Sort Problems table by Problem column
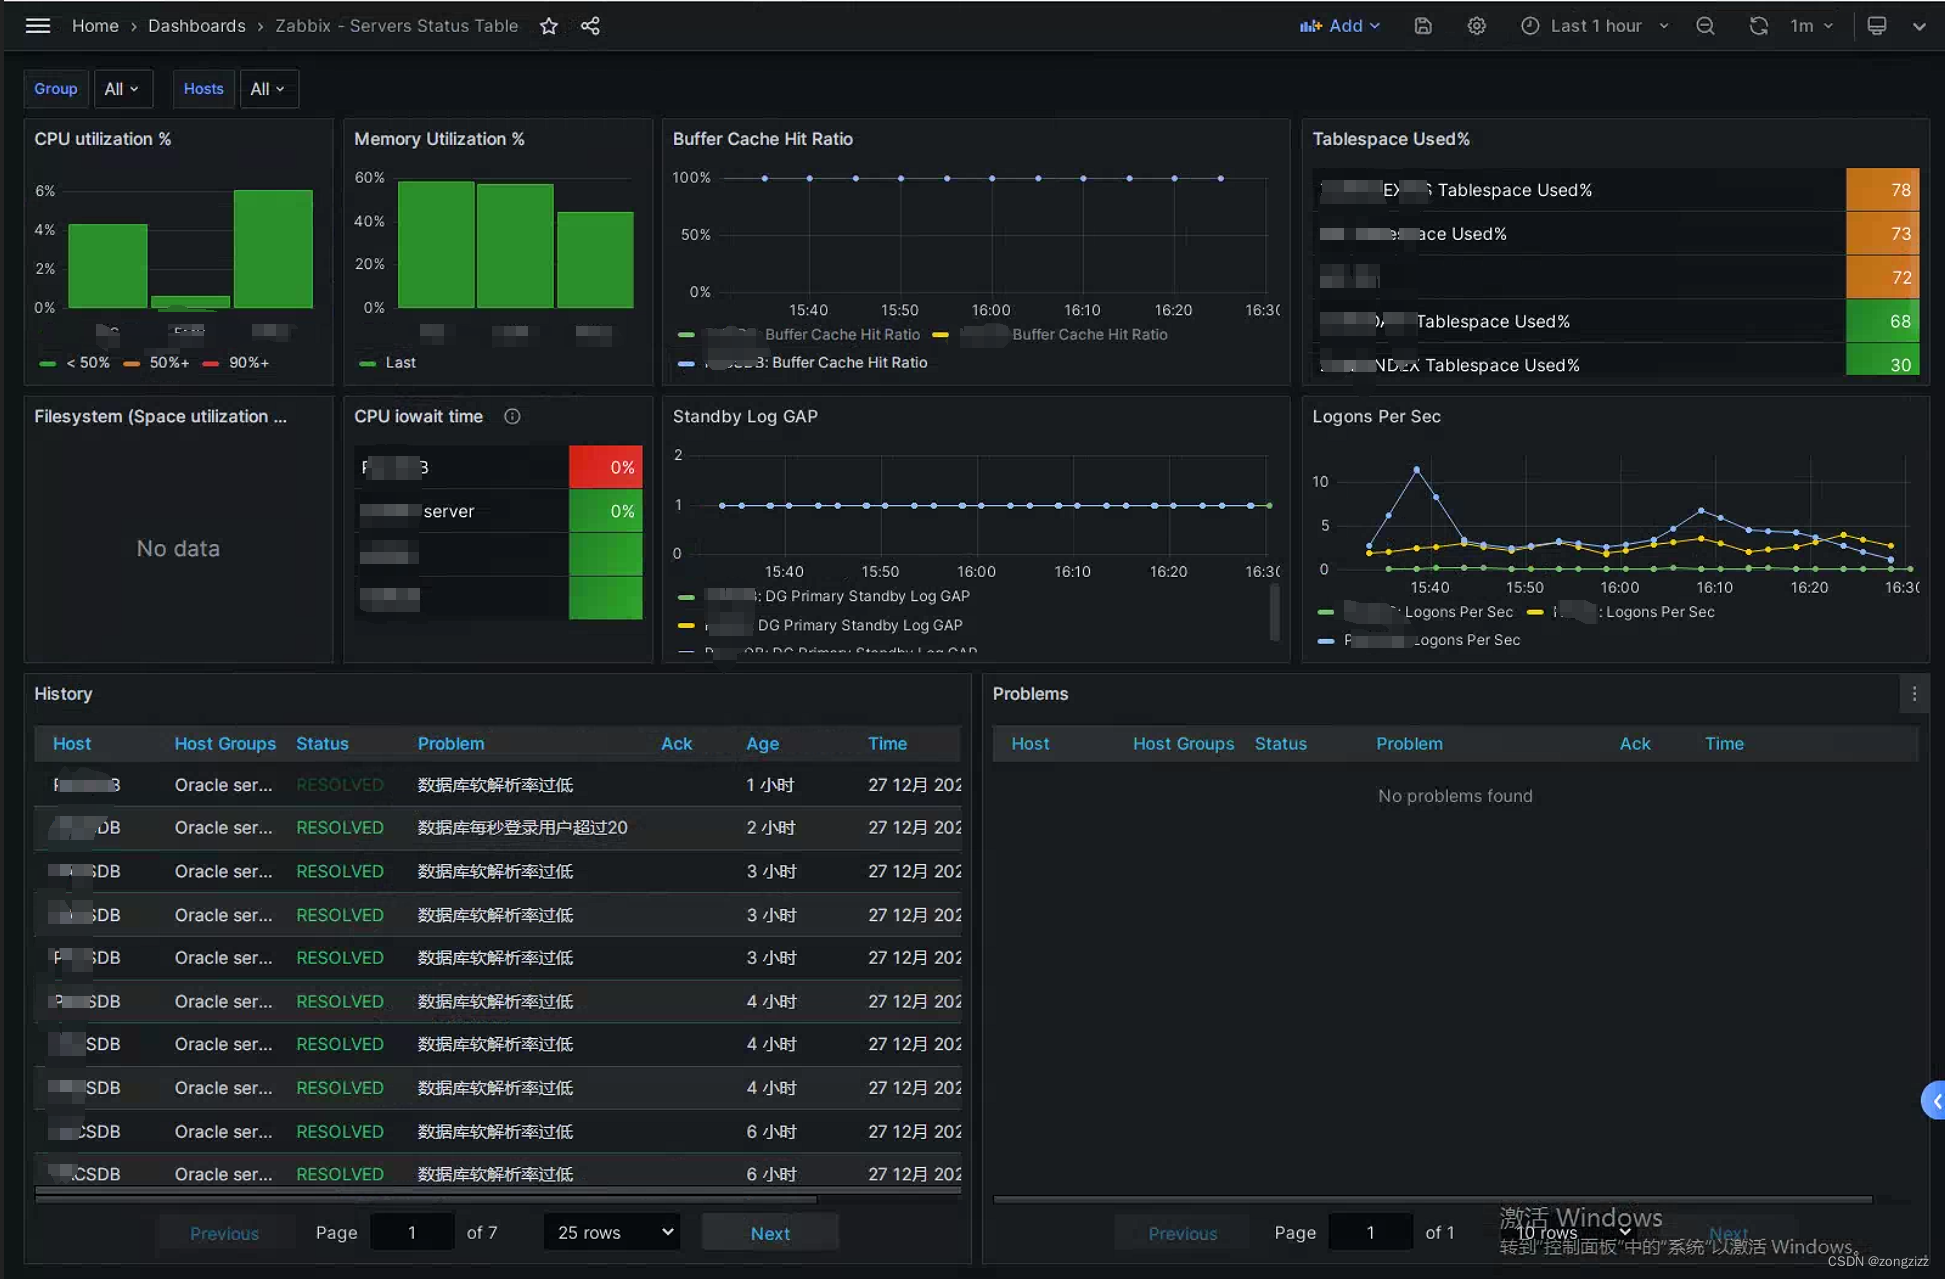Screen dimensions: 1945x1279 tap(1409, 744)
